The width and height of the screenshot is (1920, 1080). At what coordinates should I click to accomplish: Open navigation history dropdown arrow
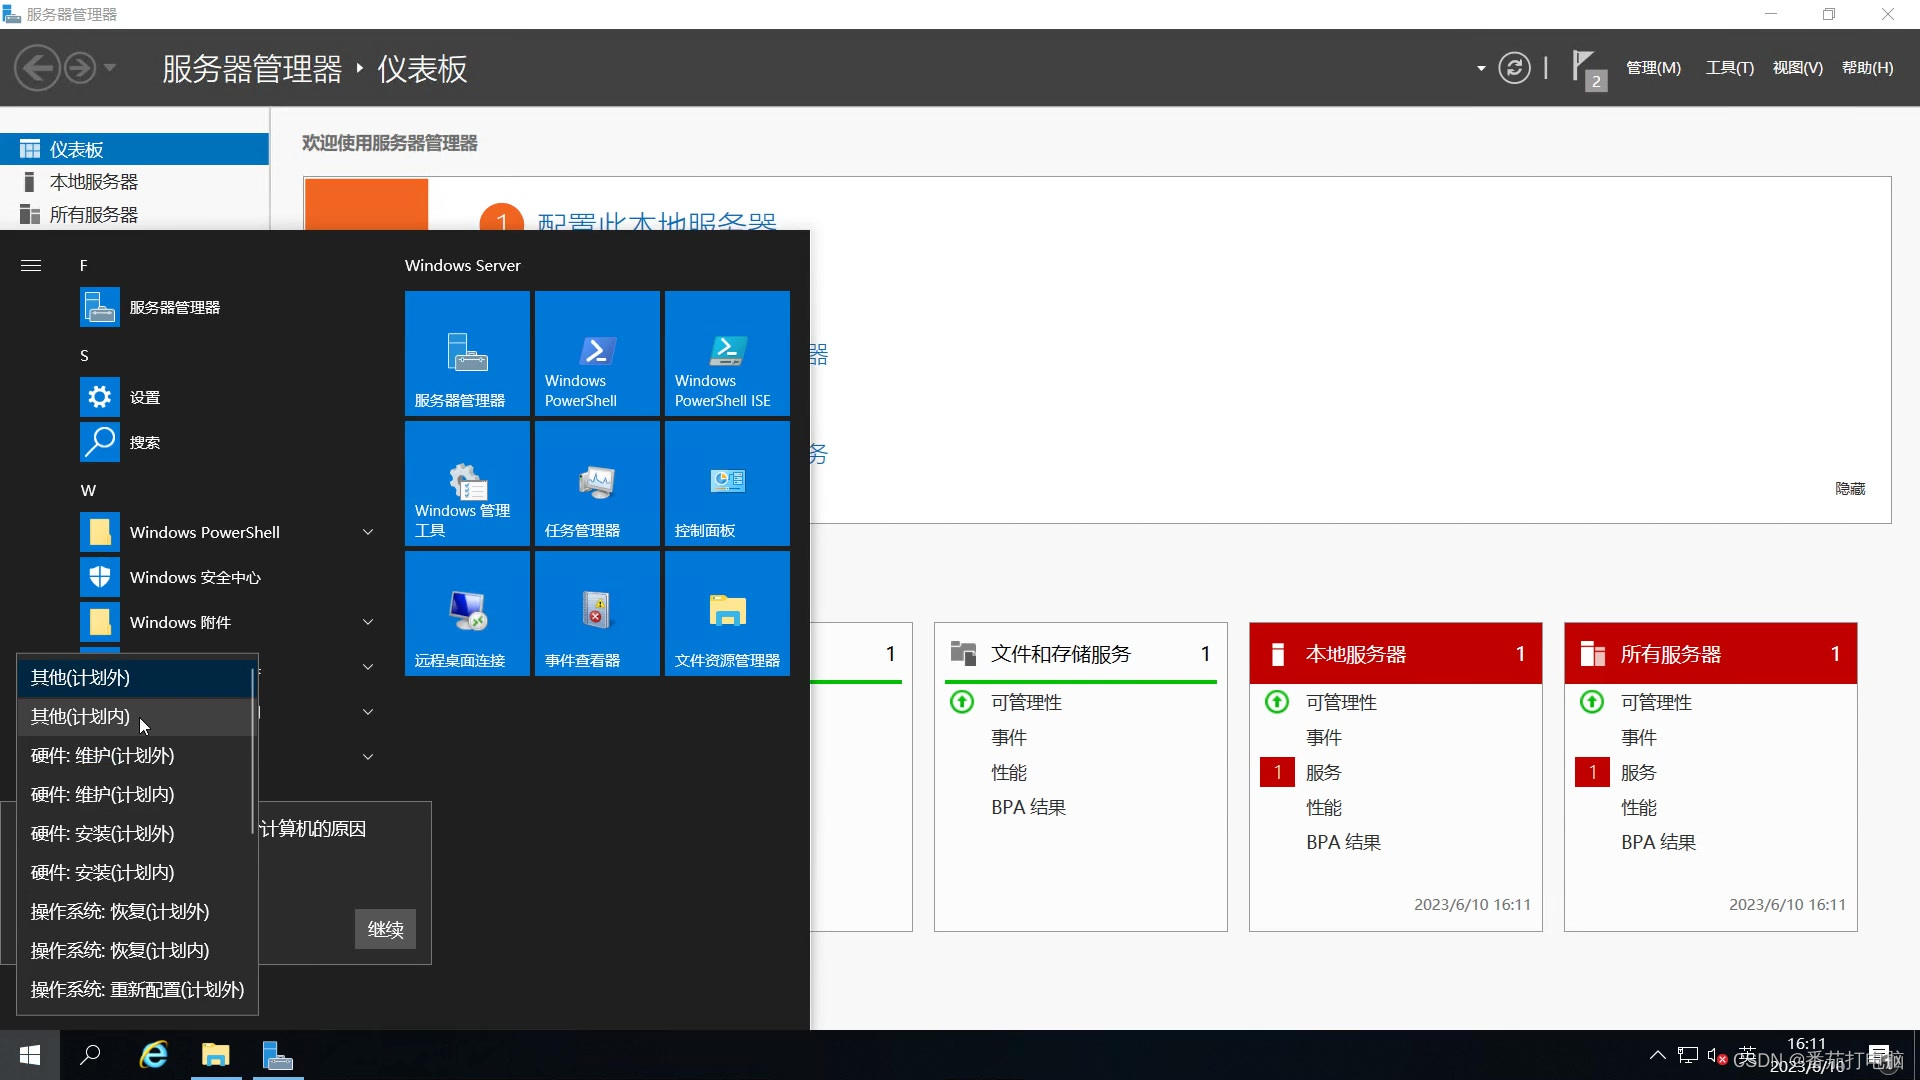pos(110,68)
